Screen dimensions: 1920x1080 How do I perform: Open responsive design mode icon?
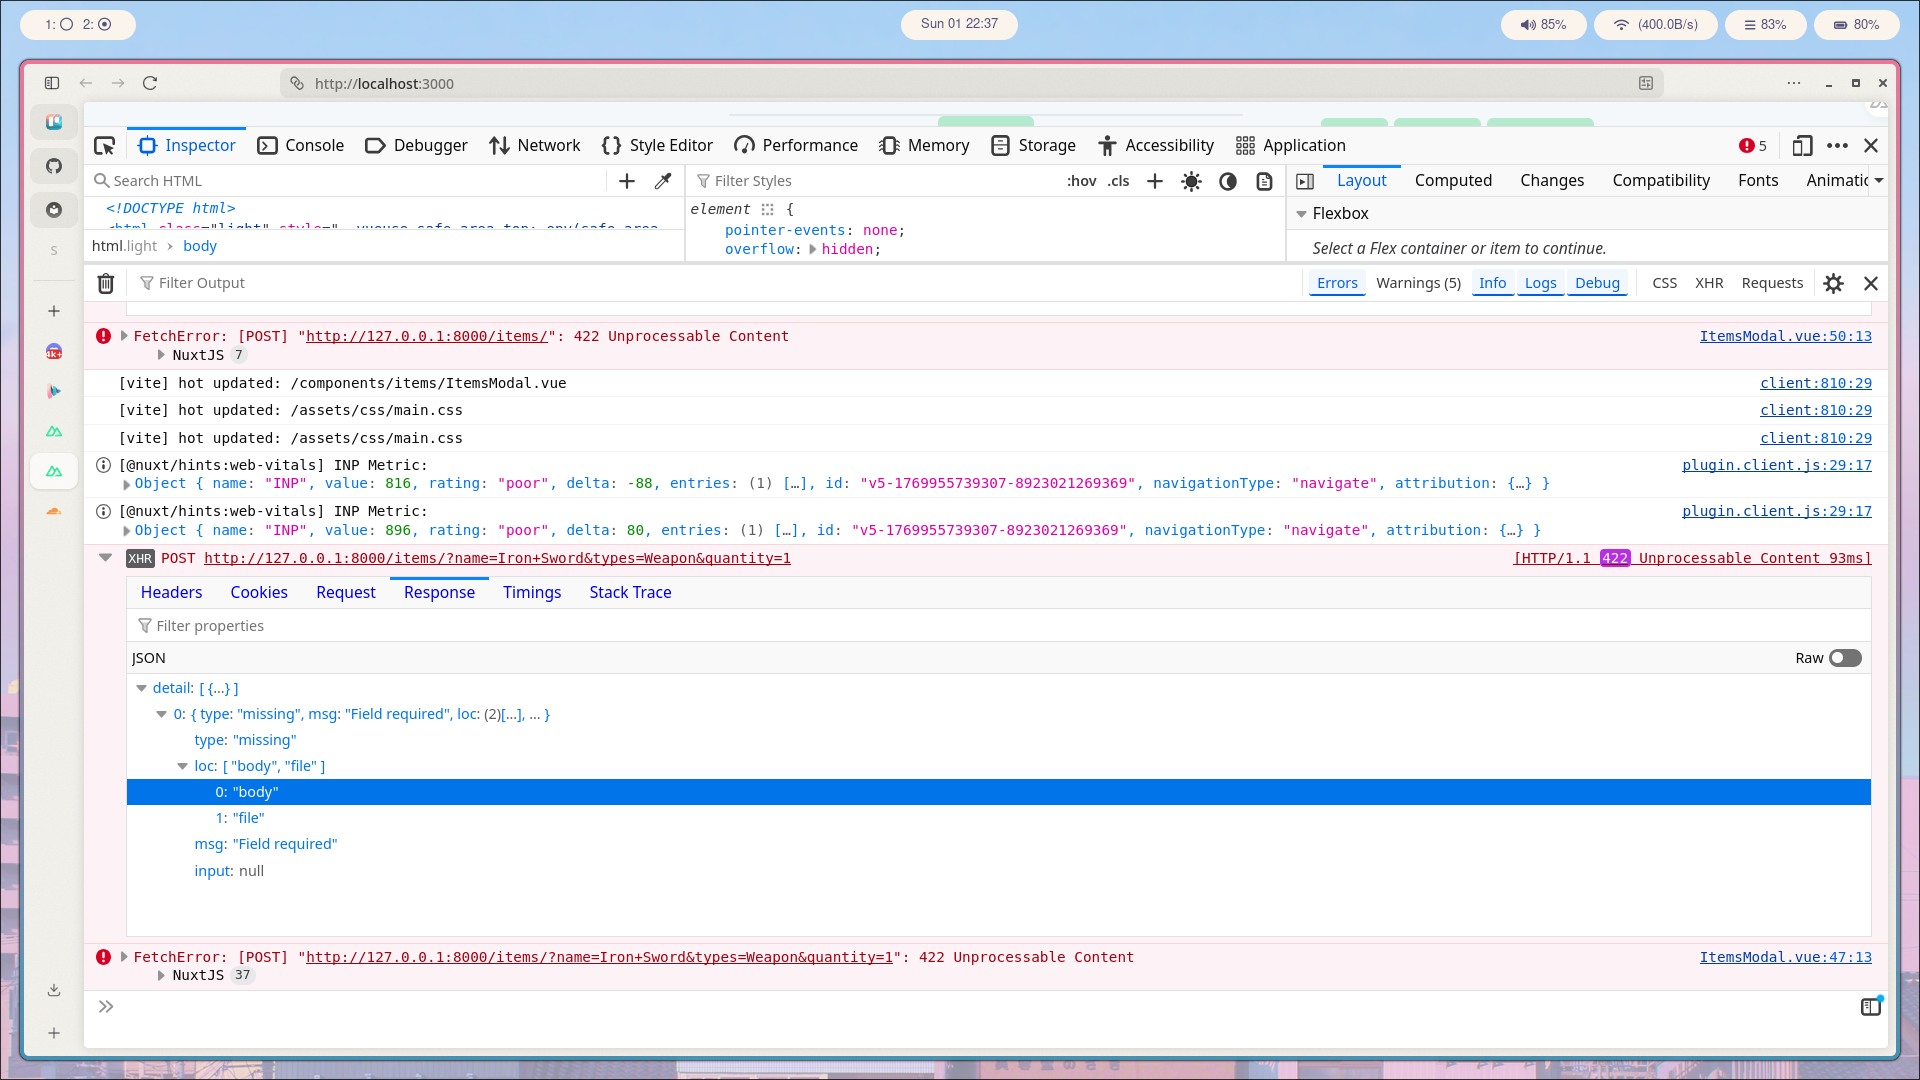click(1802, 146)
